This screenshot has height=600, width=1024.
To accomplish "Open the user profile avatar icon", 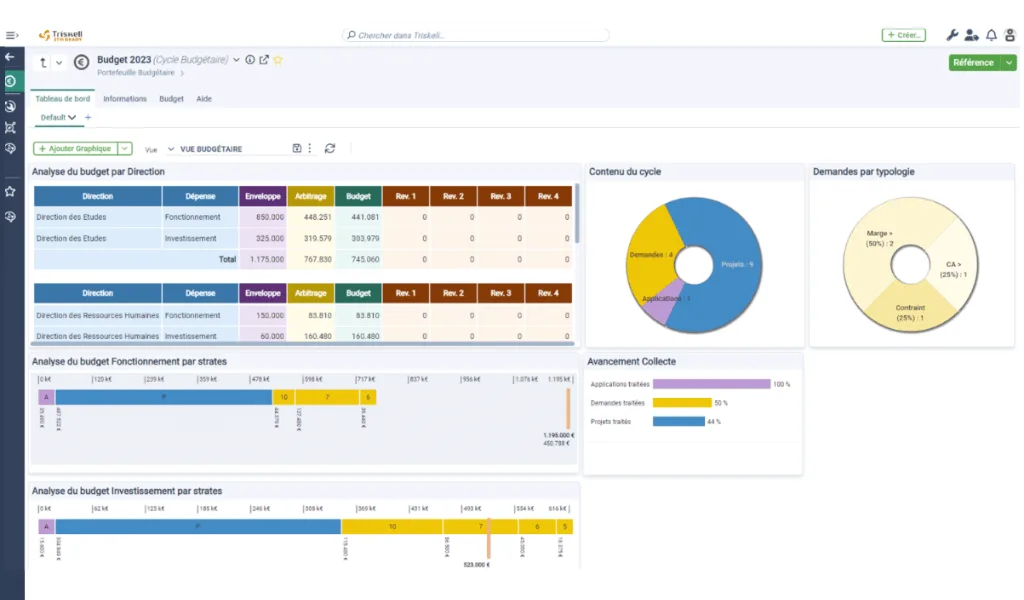I will [x=1010, y=35].
